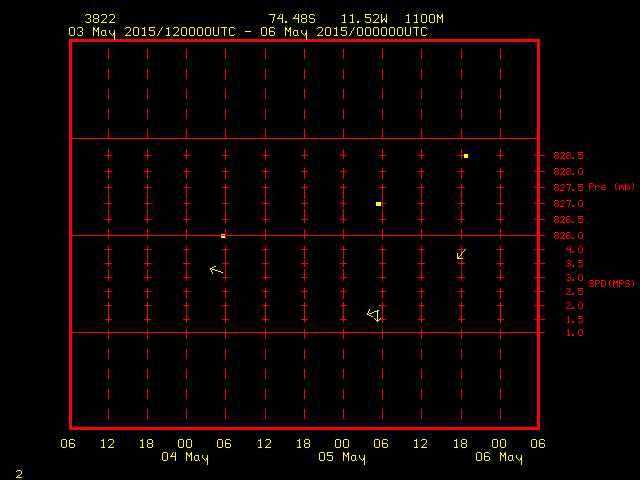This screenshot has width=640, height=480.
Task: Click the wind arrow near 05 May 18 UTC
Action: tap(461, 255)
